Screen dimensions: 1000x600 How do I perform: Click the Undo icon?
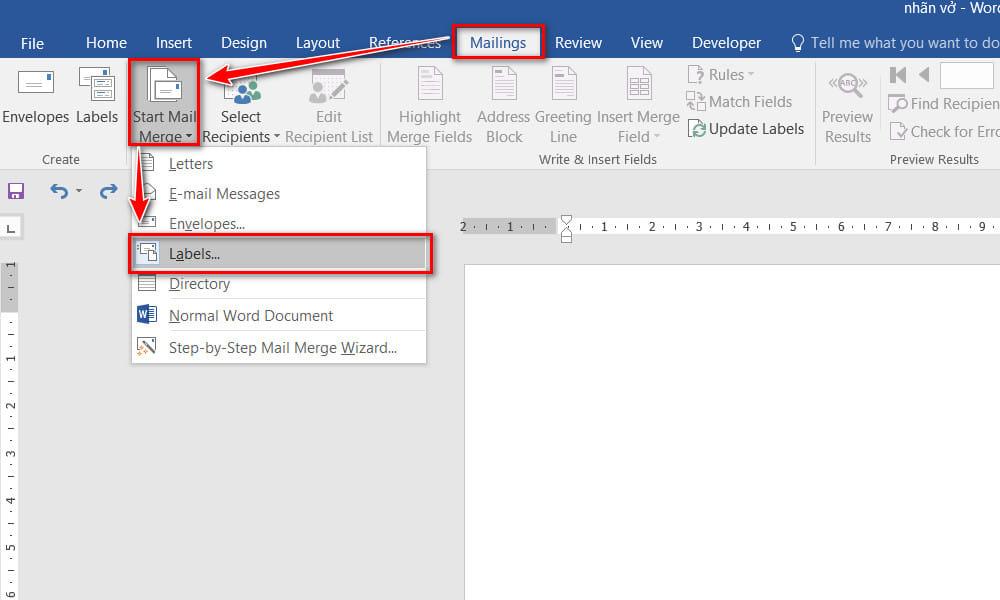59,191
